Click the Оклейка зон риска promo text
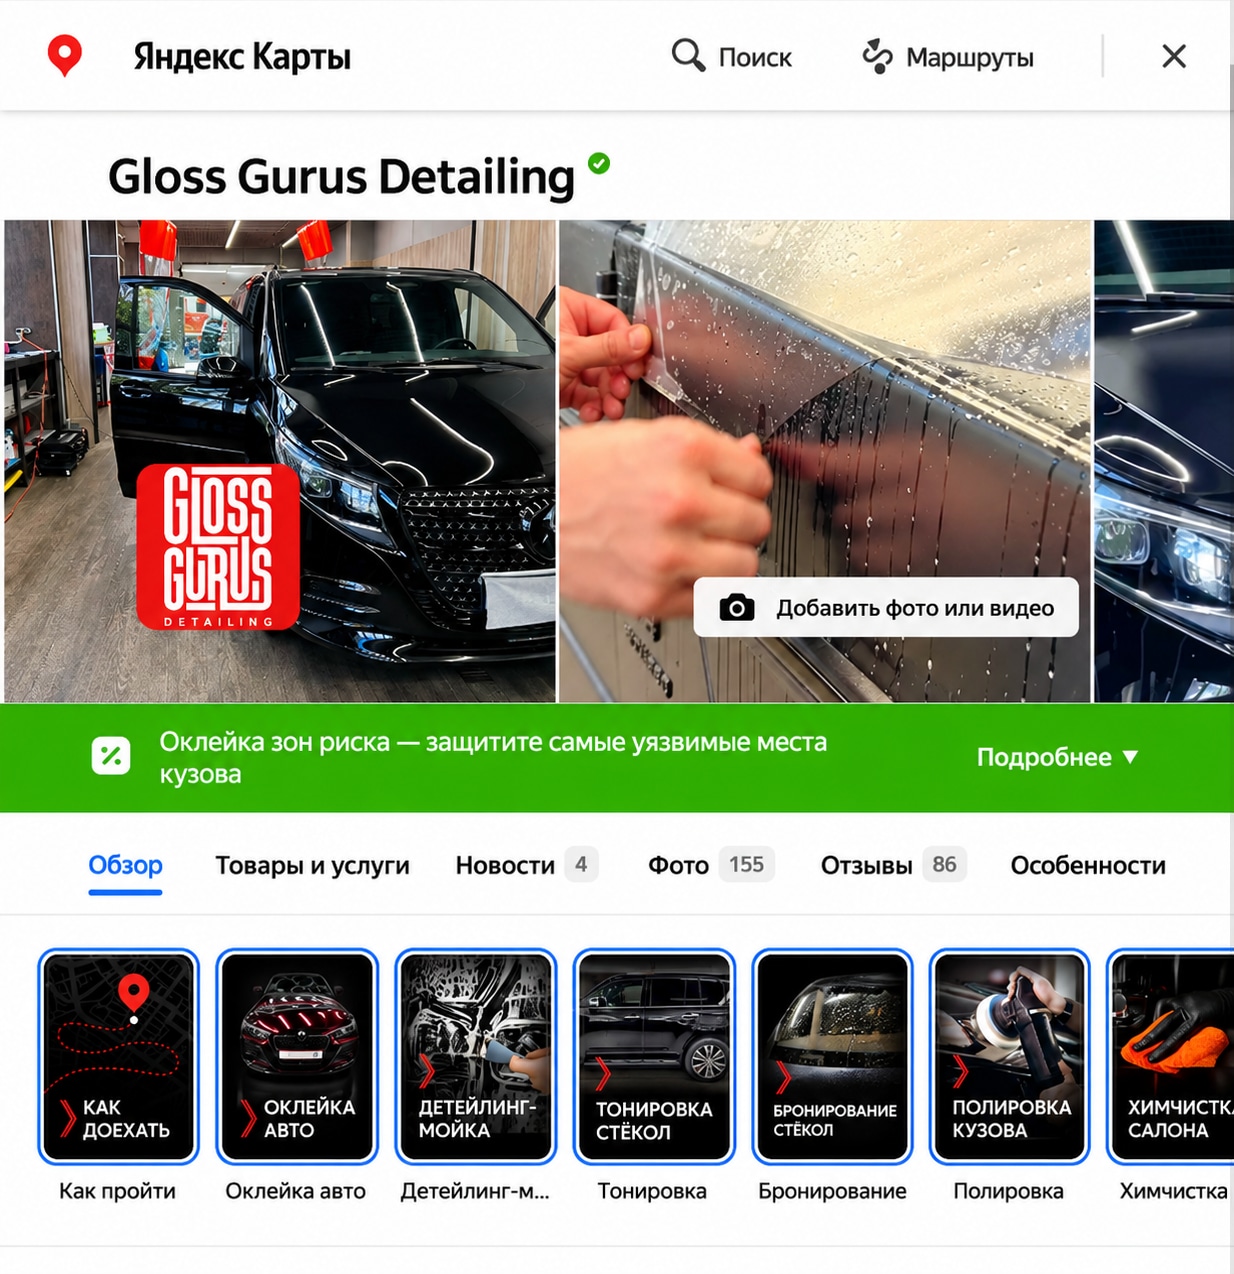This screenshot has height=1274, width=1234. (493, 757)
